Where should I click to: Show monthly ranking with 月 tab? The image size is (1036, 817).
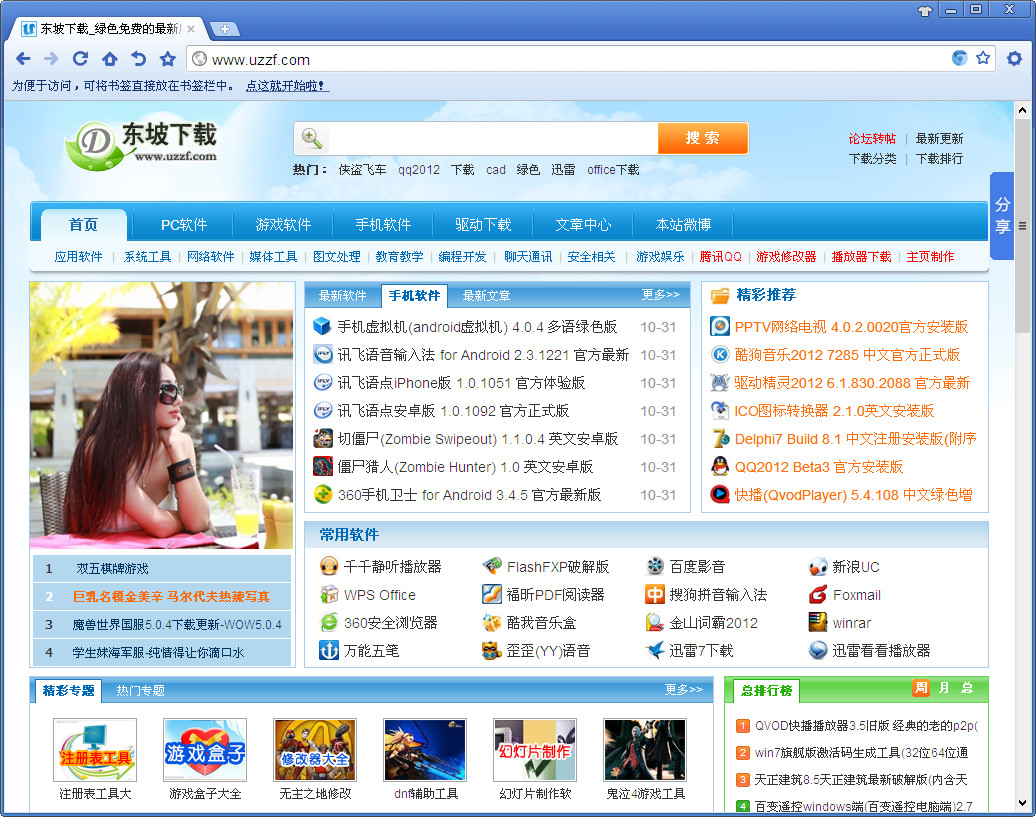pyautogui.click(x=944, y=688)
